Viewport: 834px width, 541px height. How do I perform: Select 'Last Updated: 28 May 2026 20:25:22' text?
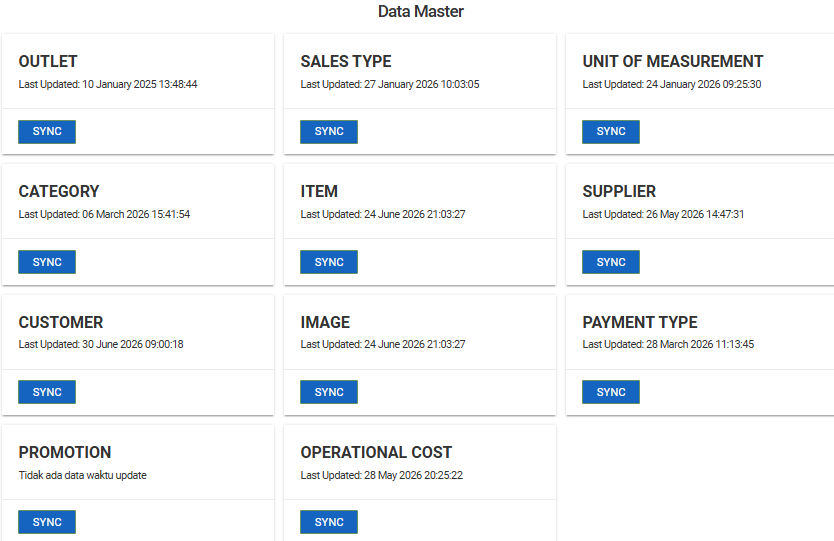coord(381,475)
